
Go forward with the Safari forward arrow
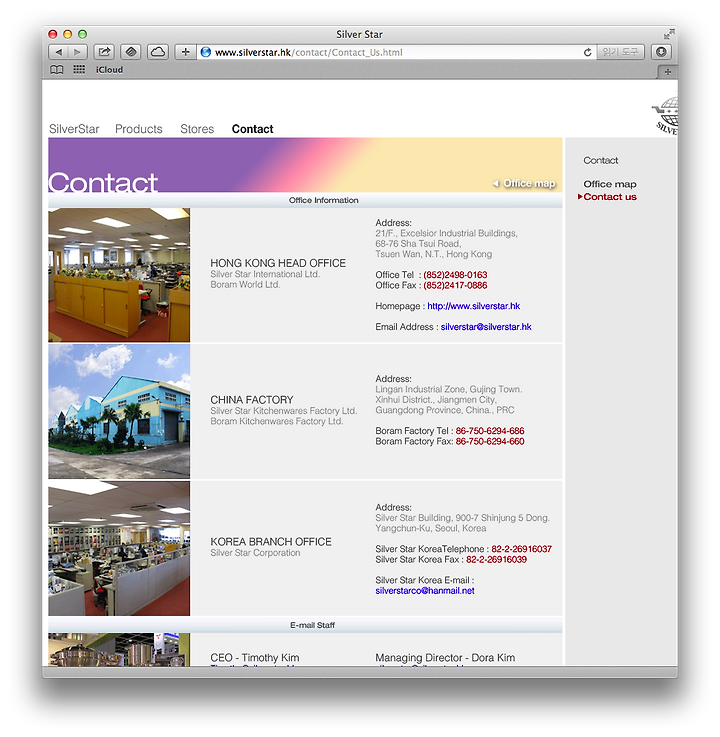[x=78, y=52]
